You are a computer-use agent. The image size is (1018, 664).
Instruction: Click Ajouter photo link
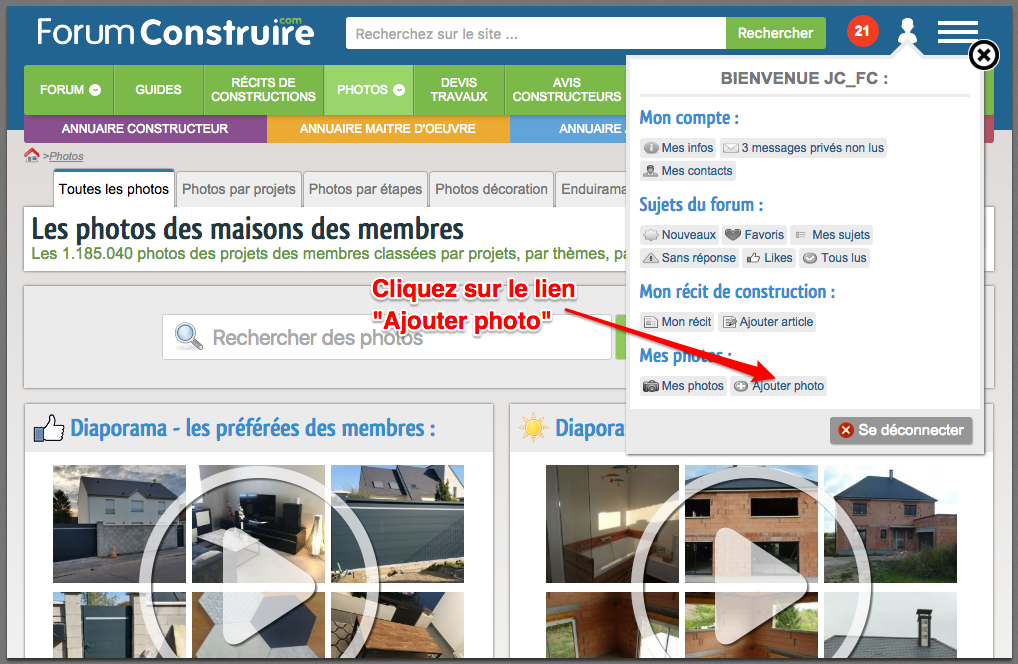[778, 386]
